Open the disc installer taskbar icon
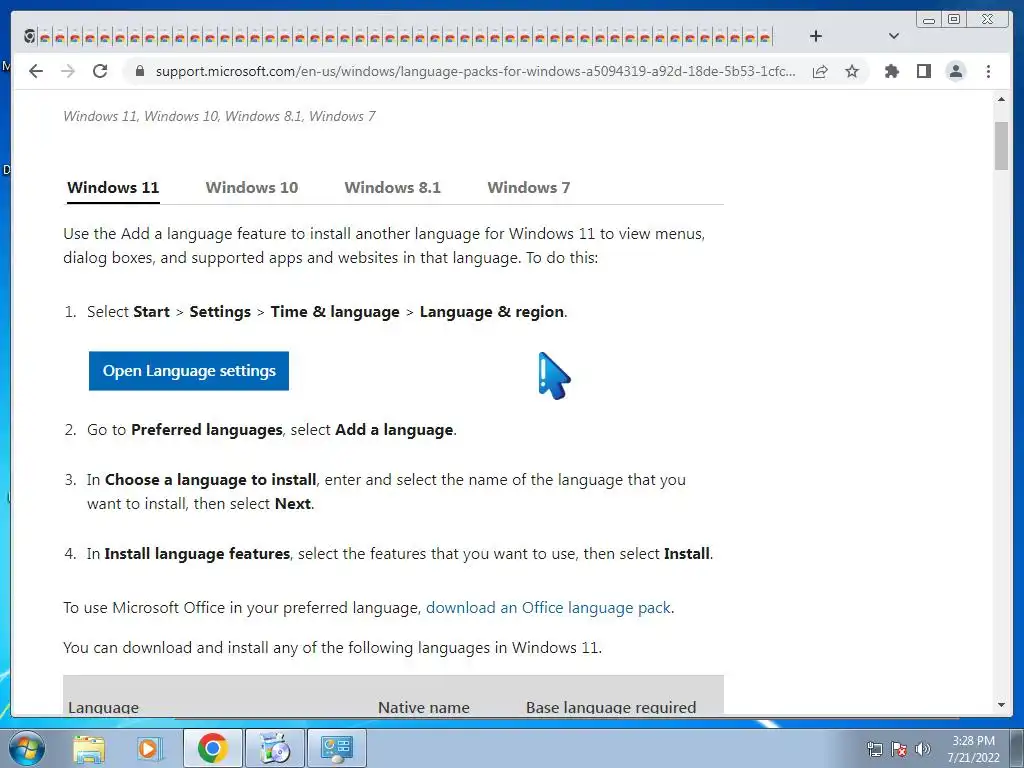Screen dimensions: 1024x768 pos(274,748)
